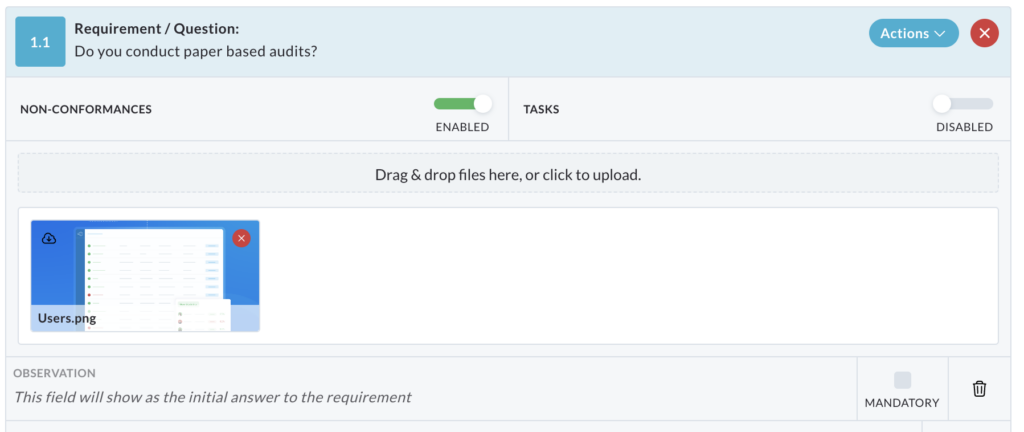Click the TASKS section label
This screenshot has height=432, width=1024.
coord(541,110)
